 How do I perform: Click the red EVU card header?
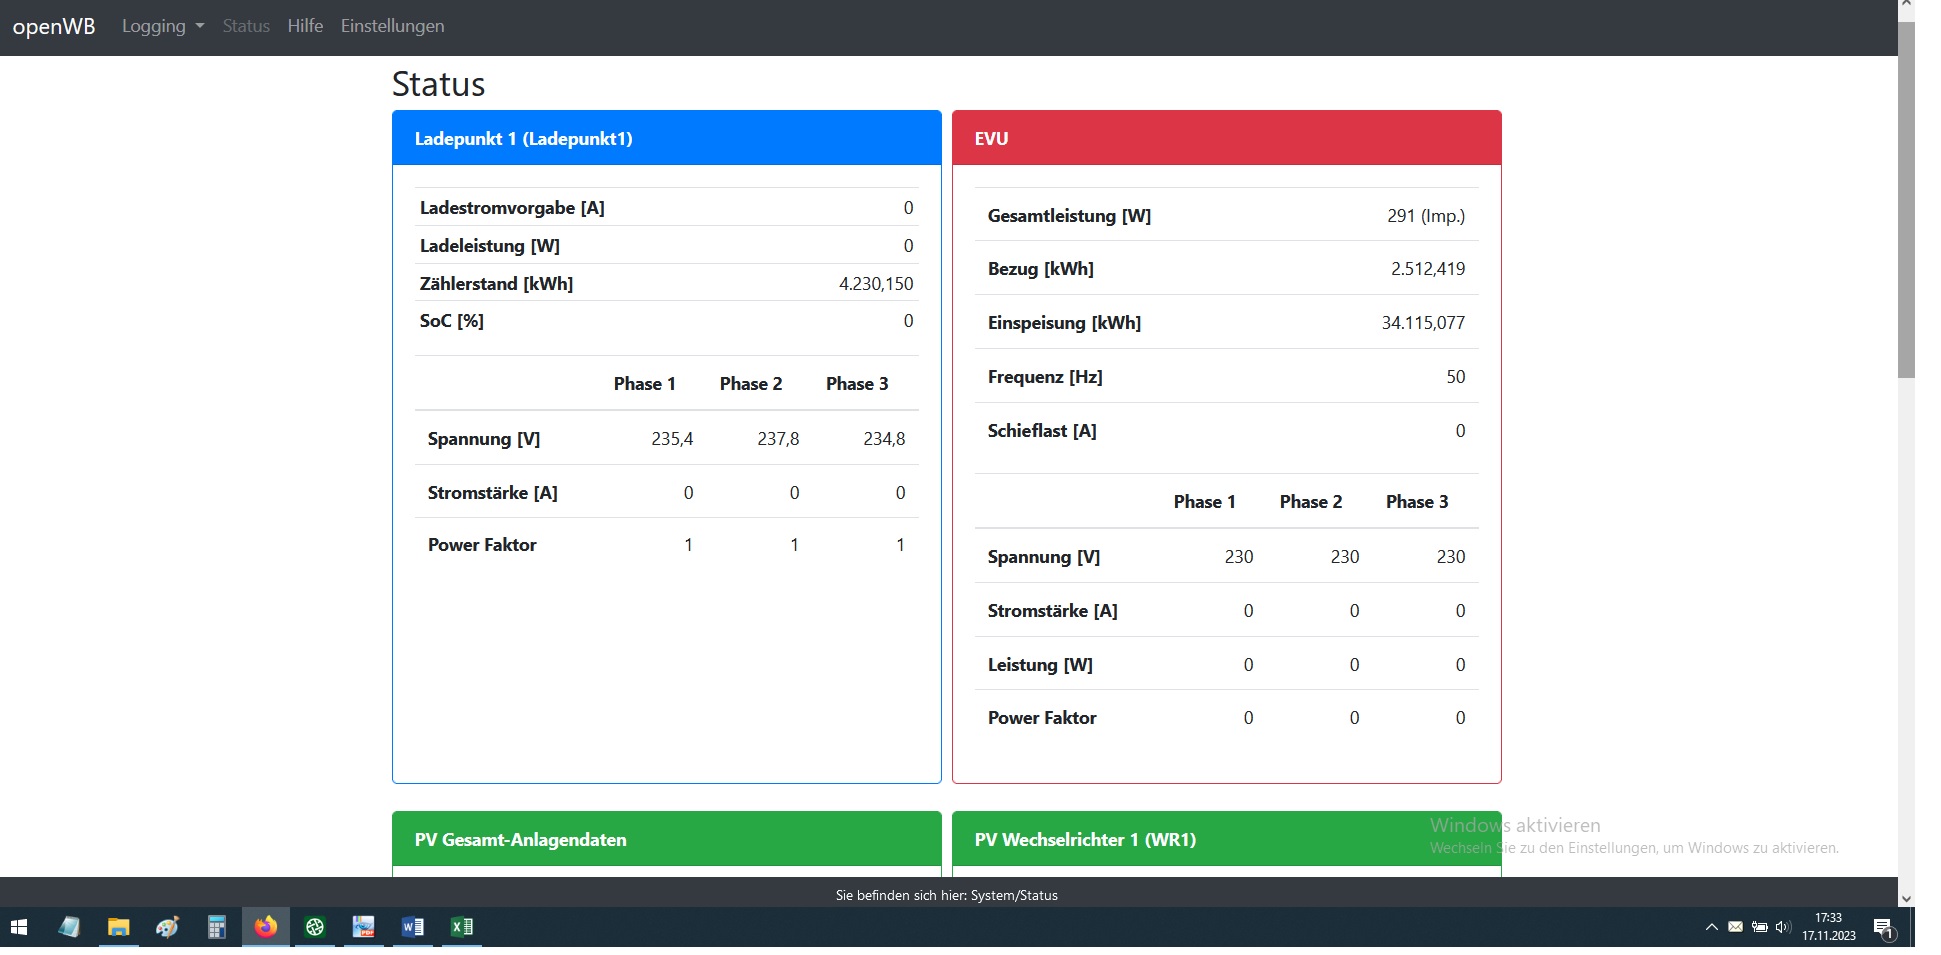point(1227,138)
